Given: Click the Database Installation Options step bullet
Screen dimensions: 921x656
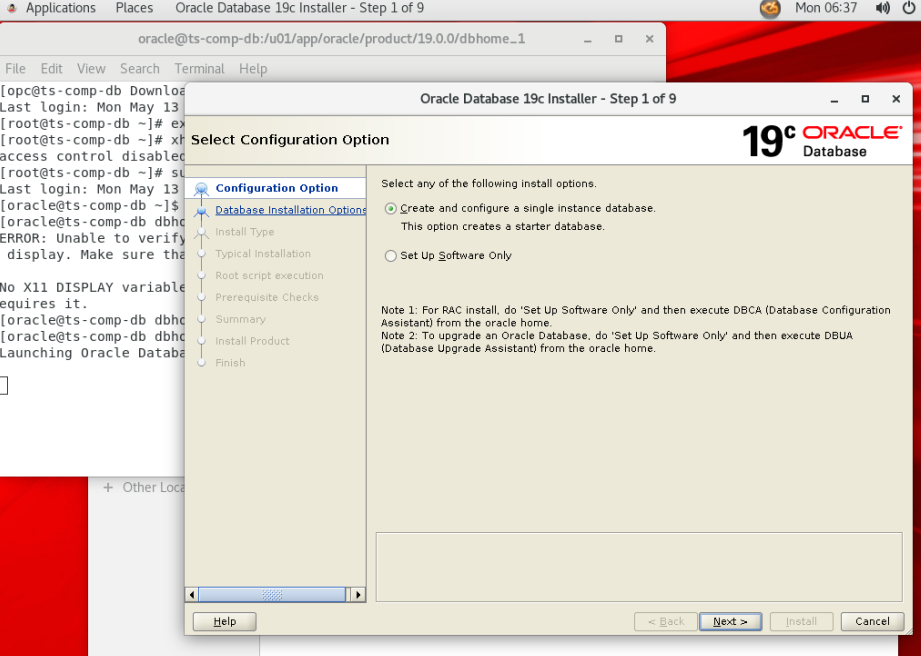Looking at the screenshot, I should coord(201,210).
